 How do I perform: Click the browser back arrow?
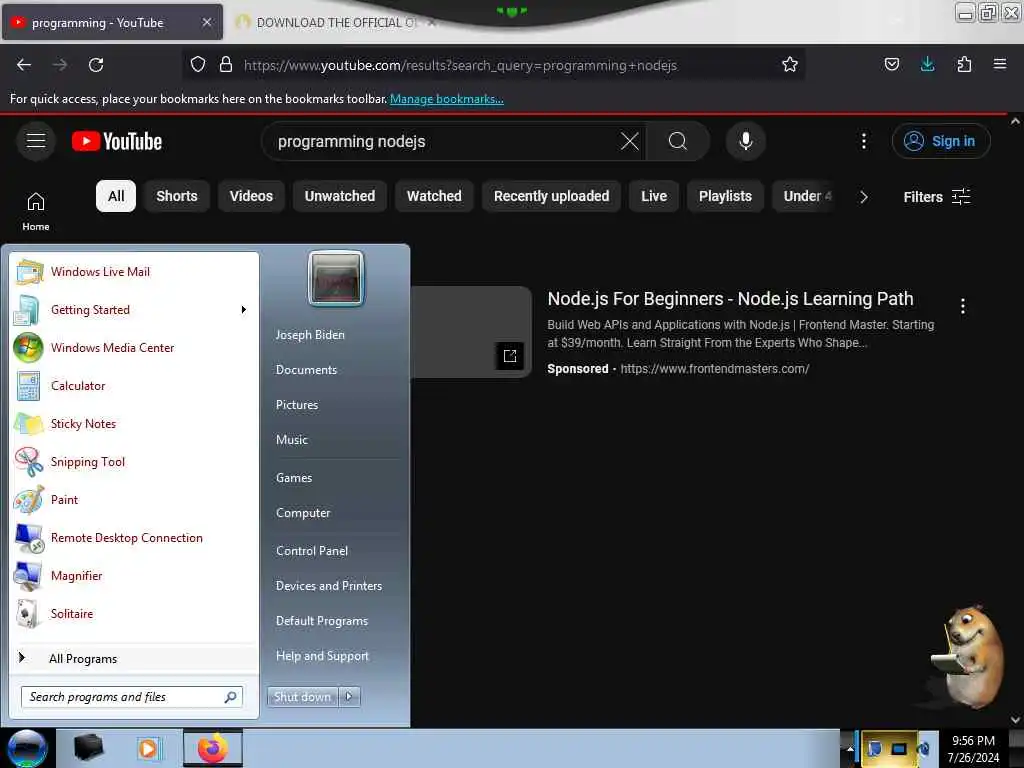(x=24, y=65)
